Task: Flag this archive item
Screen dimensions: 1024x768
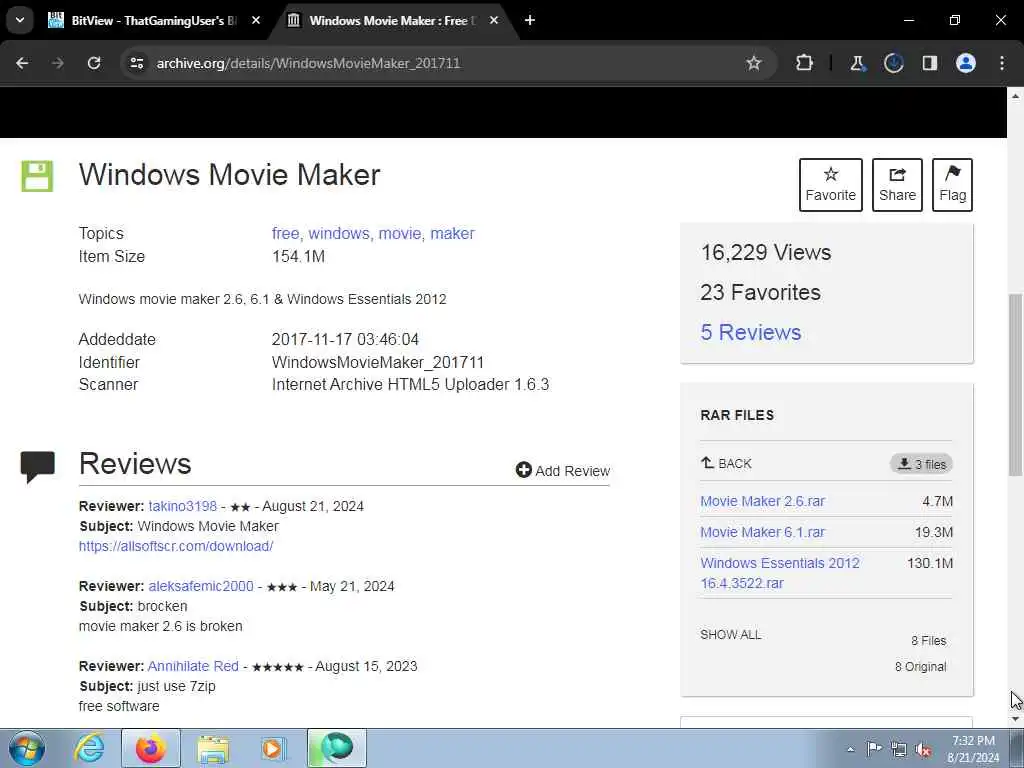Action: pyautogui.click(x=952, y=185)
